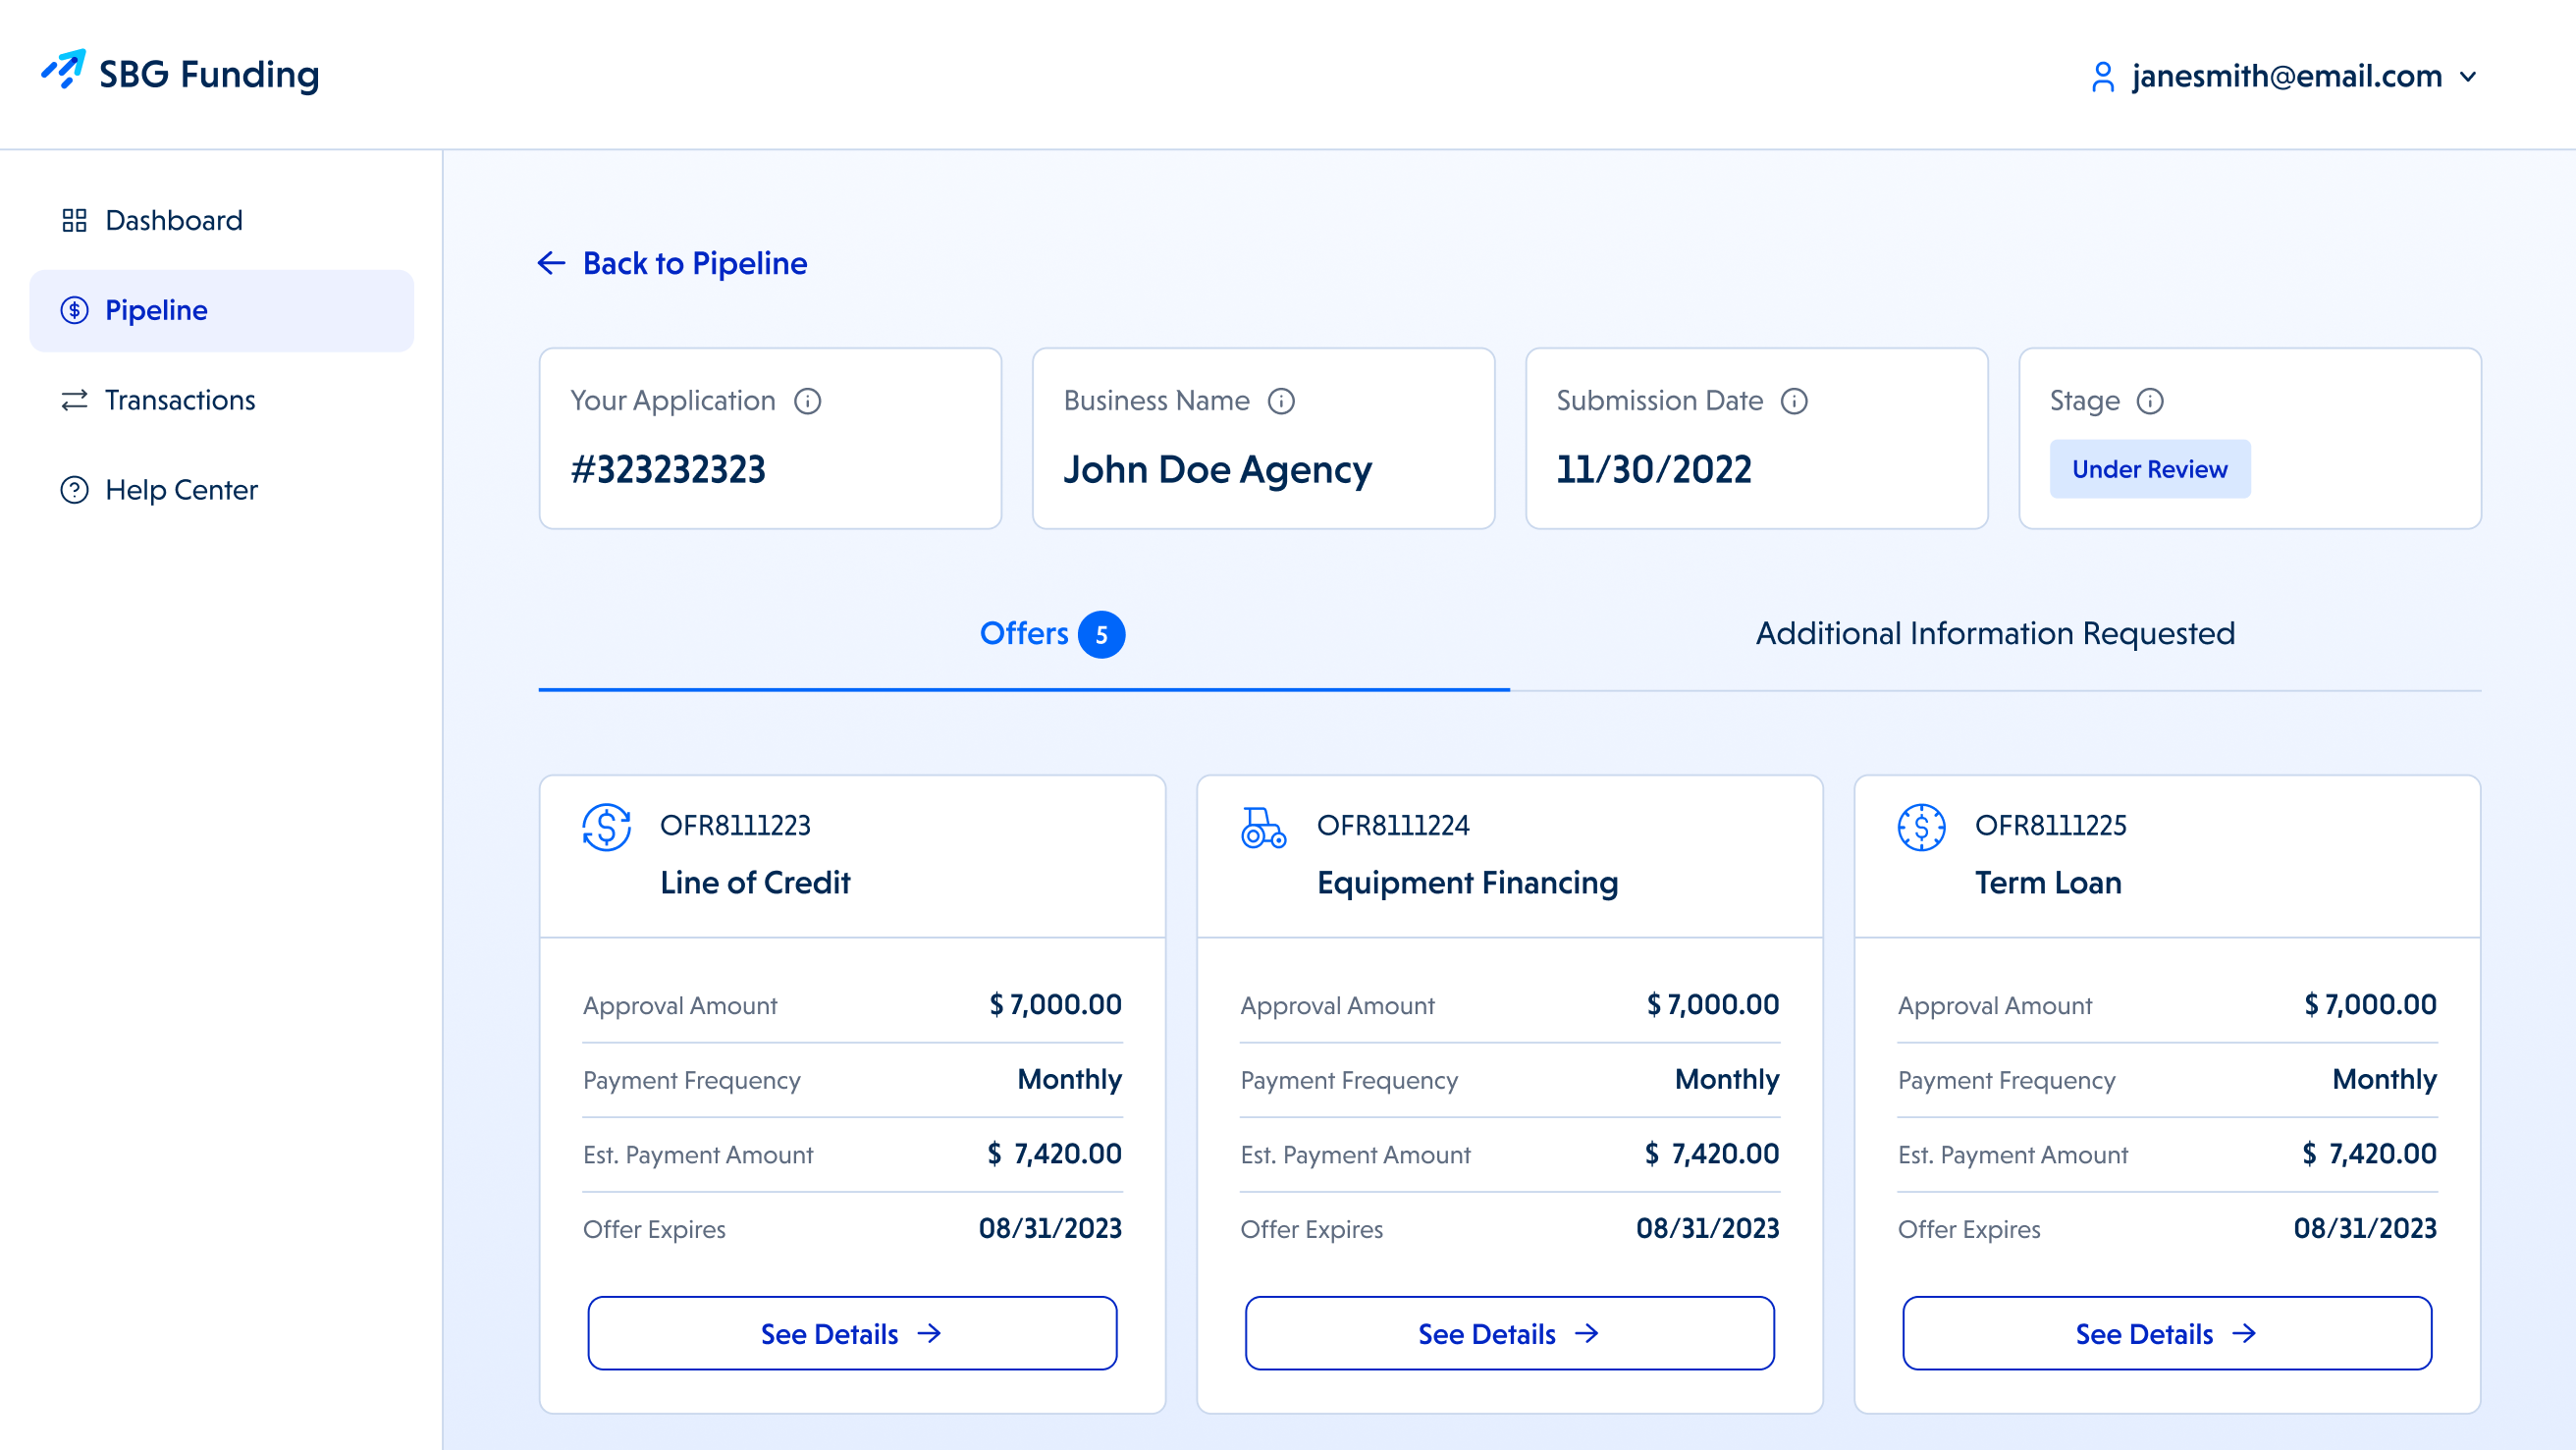
Task: Click the offer ID OFR8111224
Action: [x=1393, y=825]
